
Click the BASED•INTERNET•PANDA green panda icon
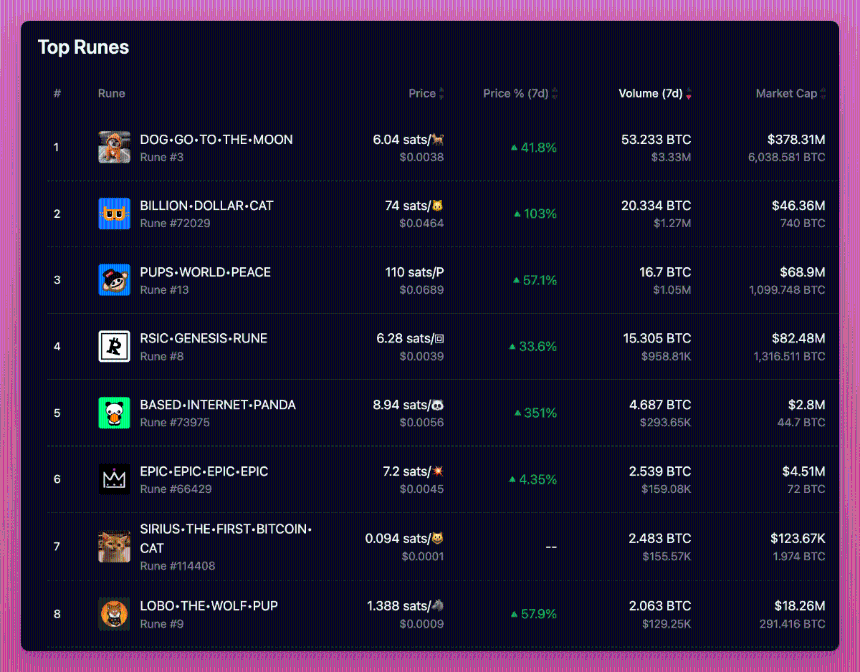click(114, 413)
